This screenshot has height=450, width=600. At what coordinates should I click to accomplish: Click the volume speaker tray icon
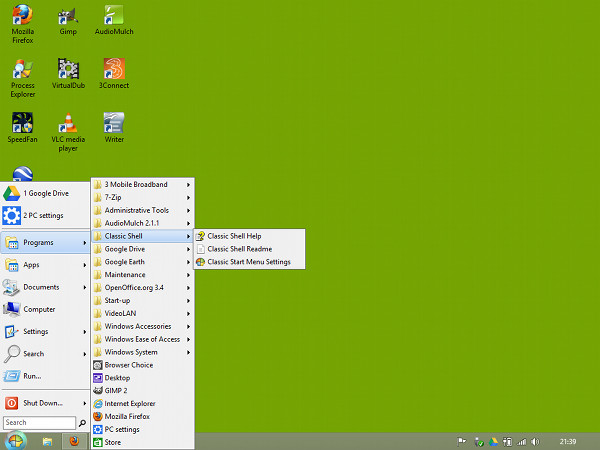535,442
